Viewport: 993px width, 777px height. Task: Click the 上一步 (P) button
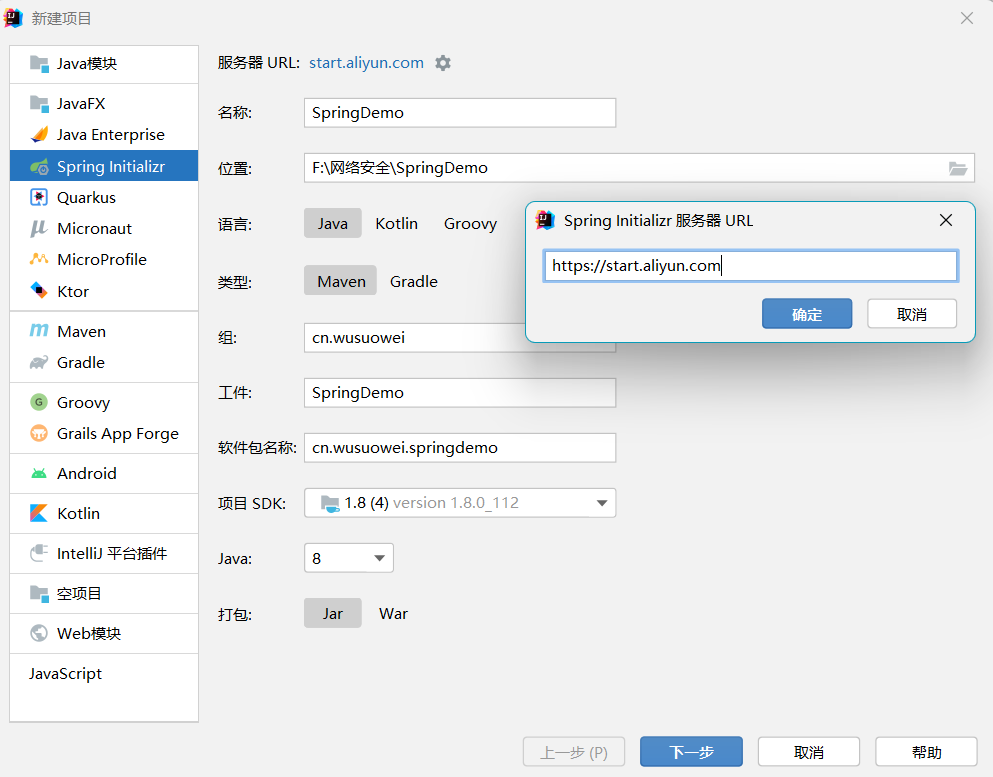pyautogui.click(x=574, y=752)
